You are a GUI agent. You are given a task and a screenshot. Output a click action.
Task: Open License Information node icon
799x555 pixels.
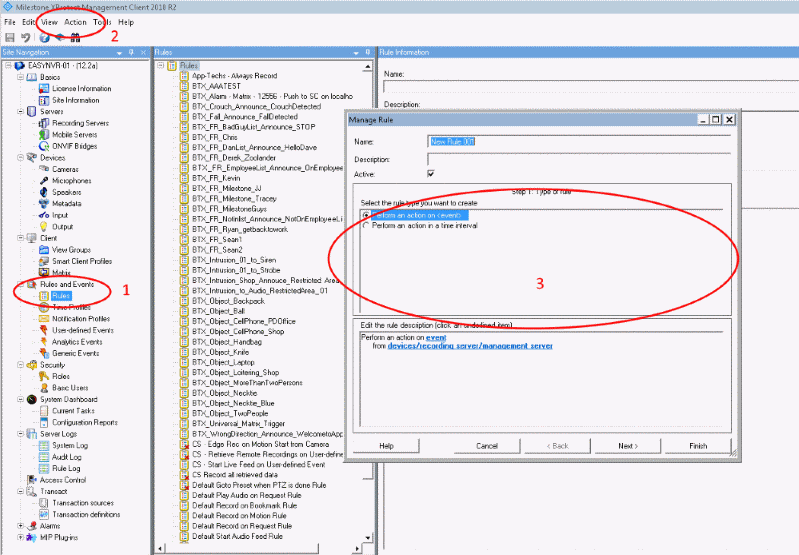coord(44,89)
